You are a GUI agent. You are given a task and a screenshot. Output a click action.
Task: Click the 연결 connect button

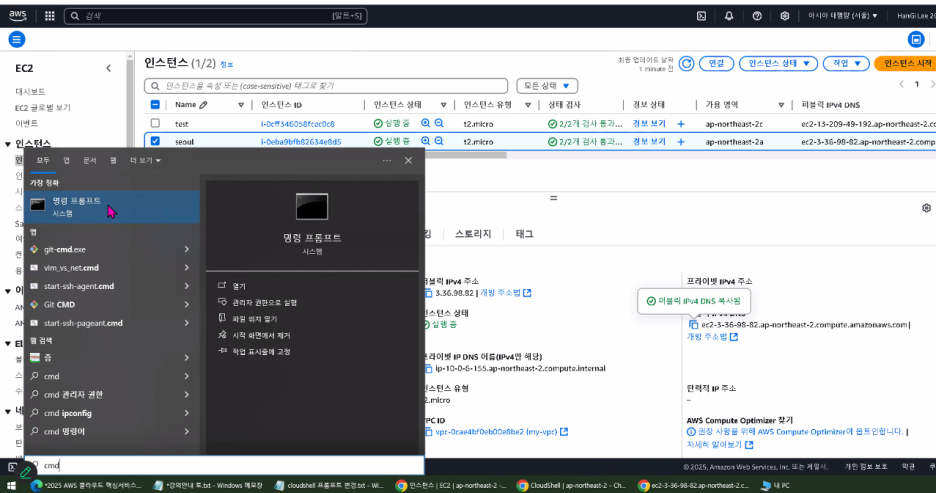click(716, 63)
